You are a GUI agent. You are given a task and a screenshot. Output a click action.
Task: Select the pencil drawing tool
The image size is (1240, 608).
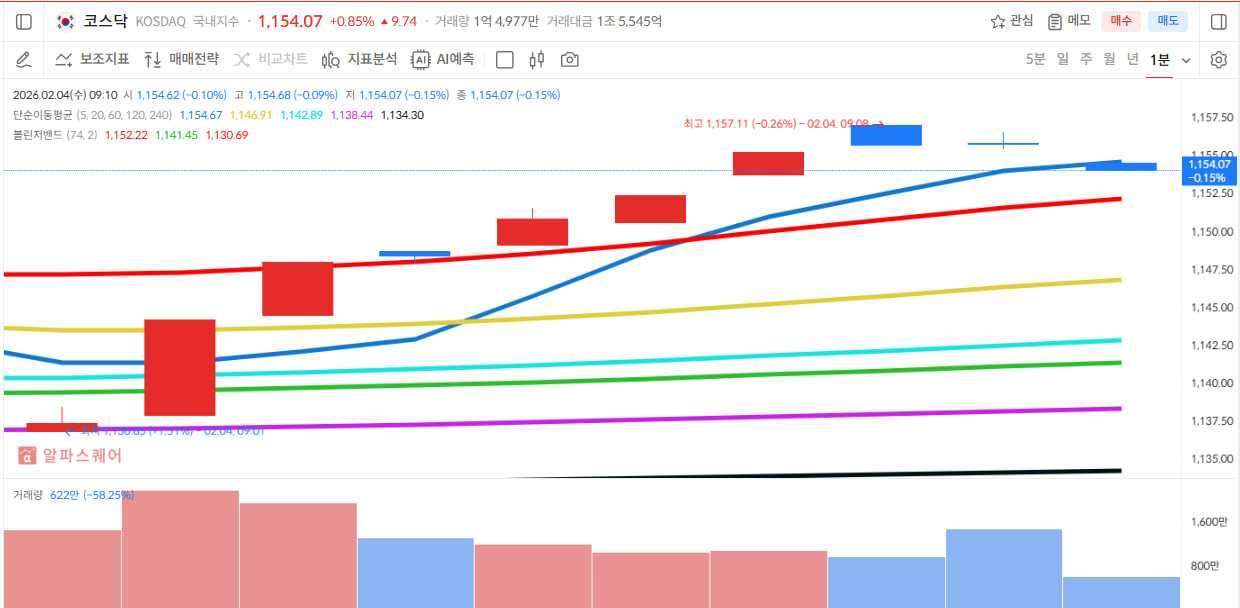pos(24,60)
